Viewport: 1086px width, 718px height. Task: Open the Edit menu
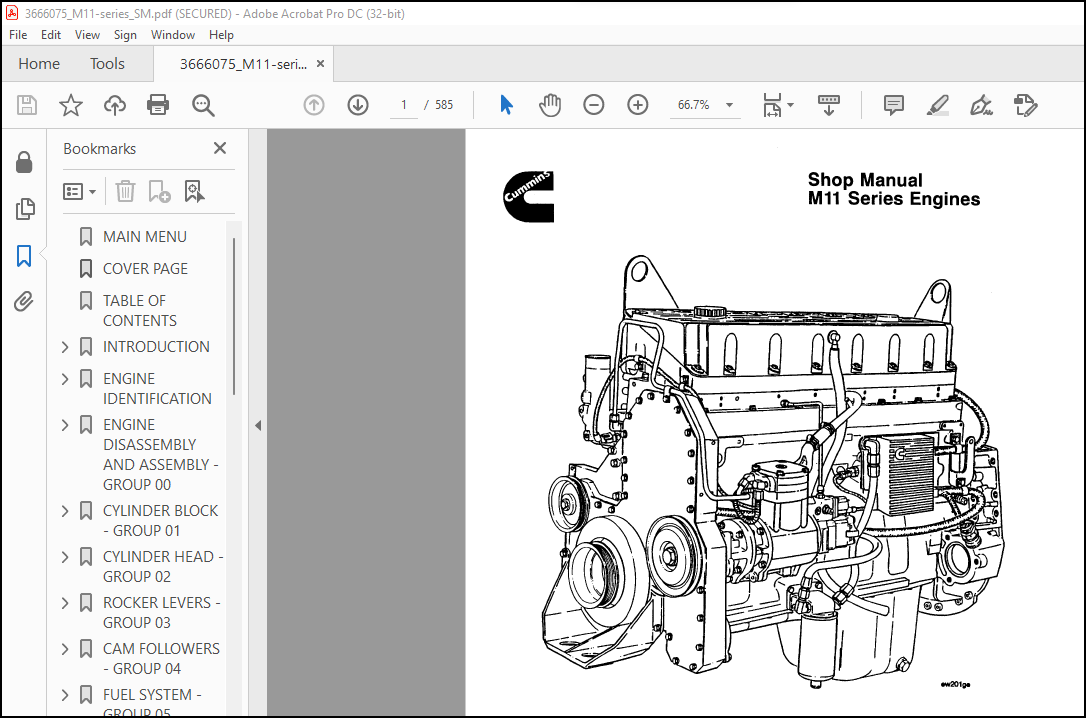[51, 35]
